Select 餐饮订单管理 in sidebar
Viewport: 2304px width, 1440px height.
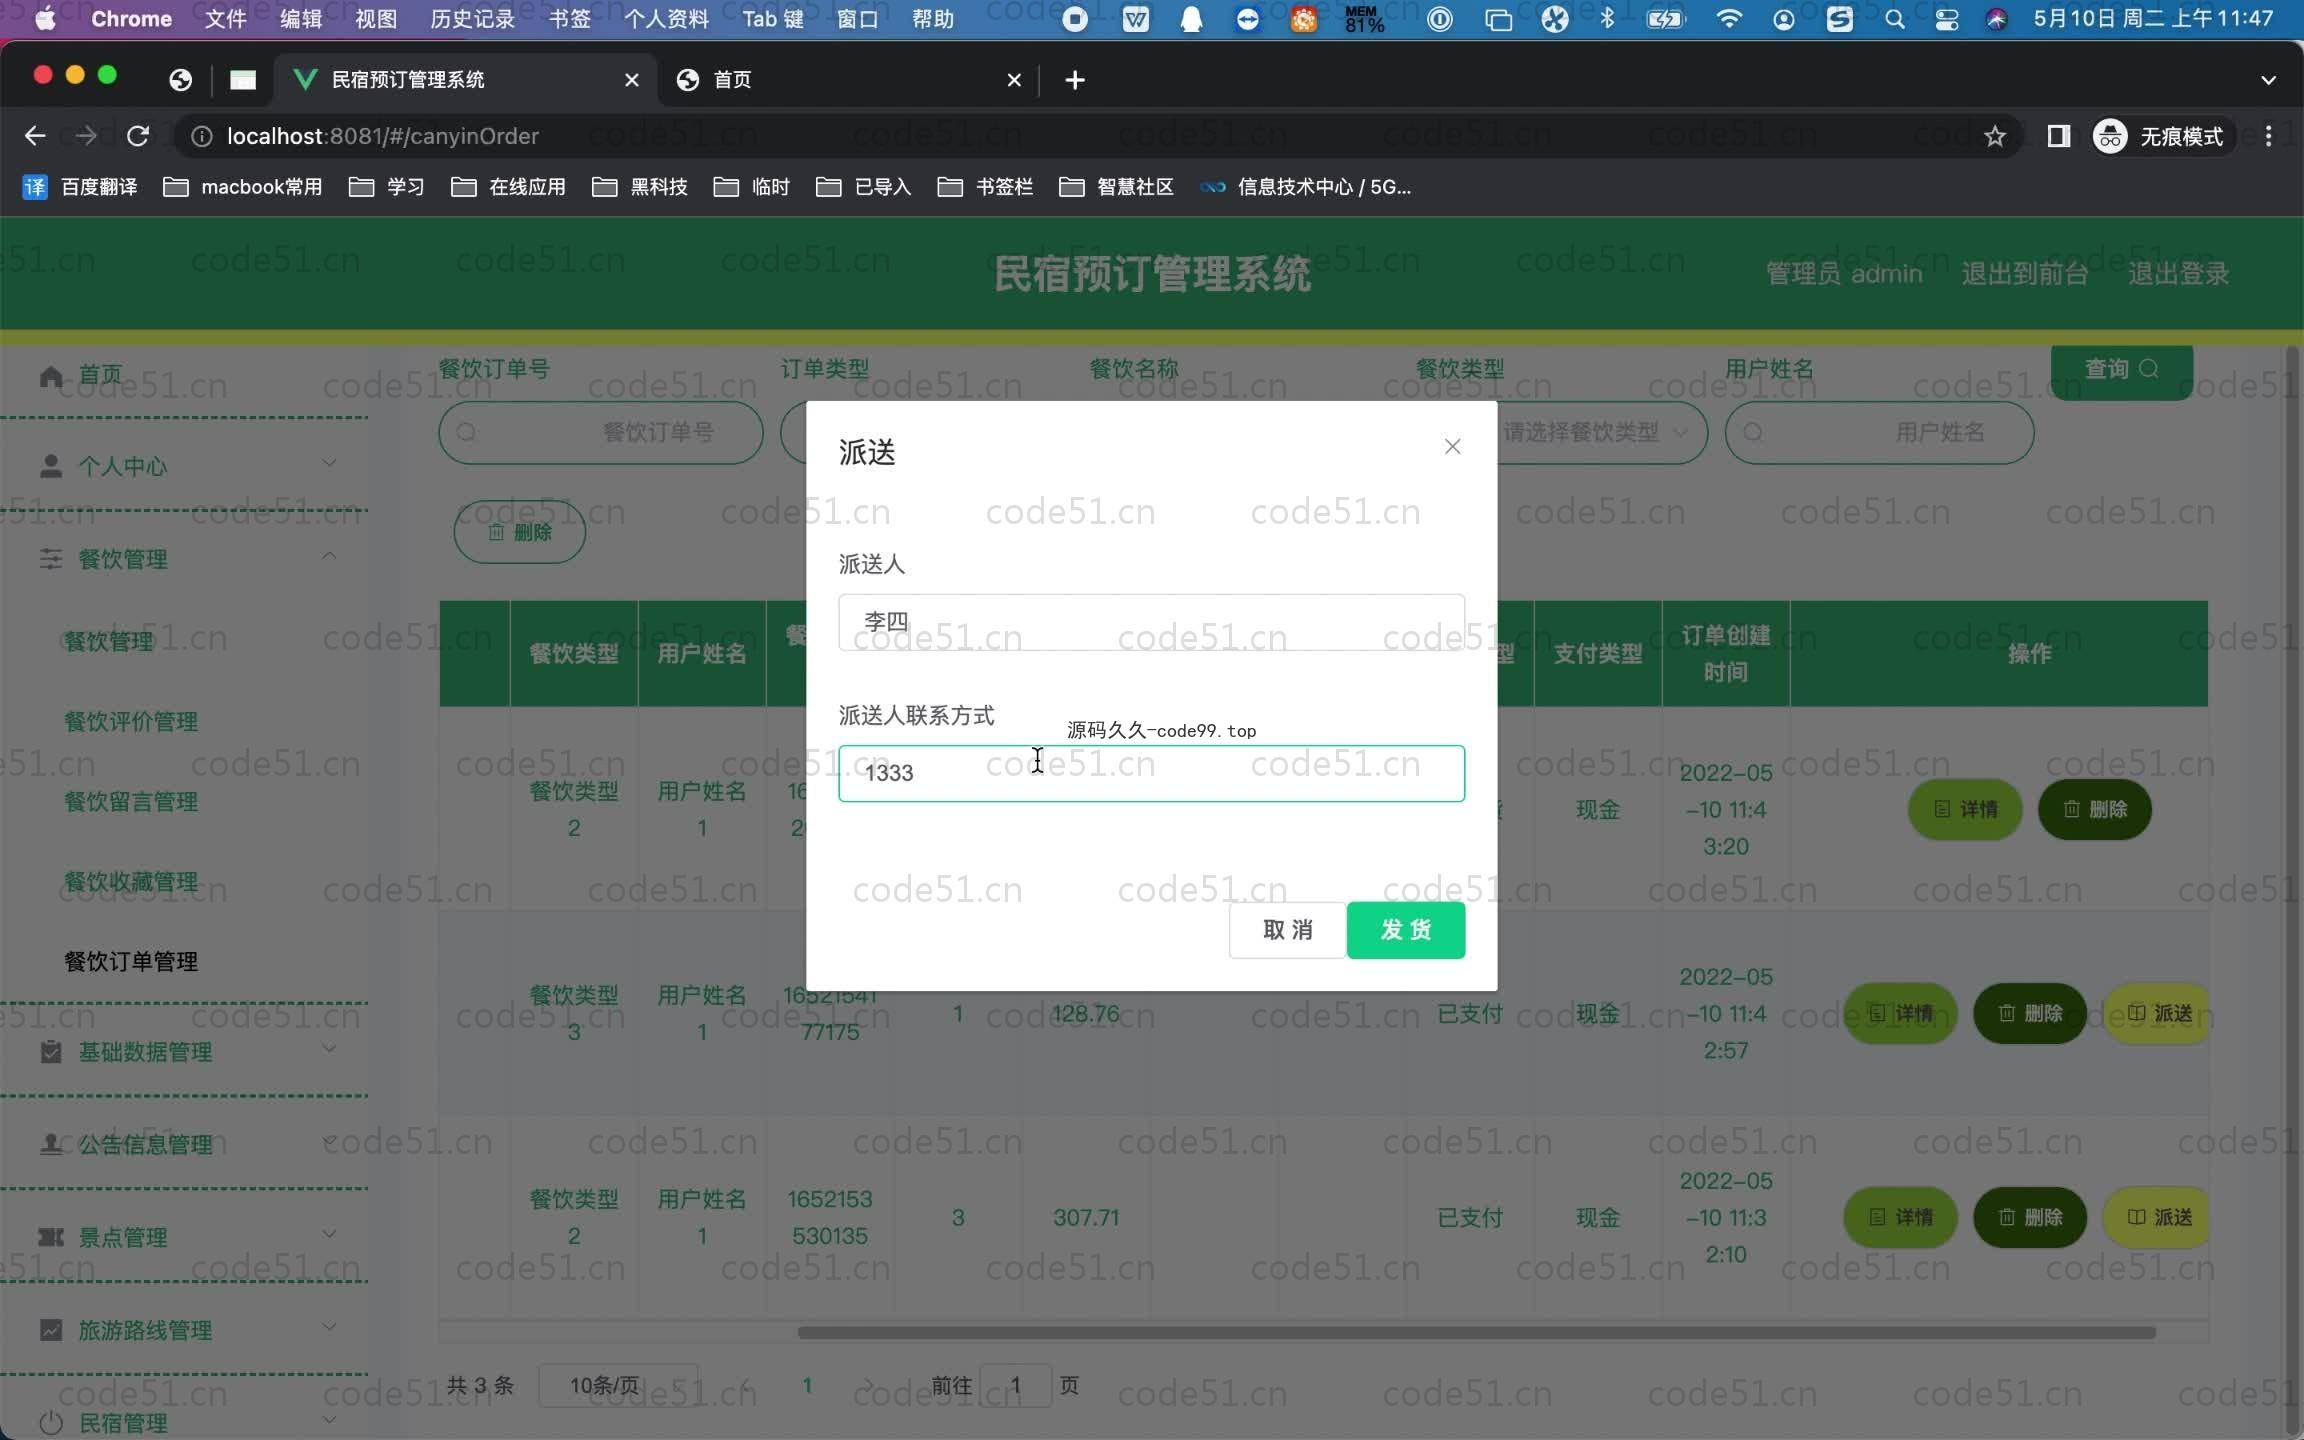click(131, 962)
